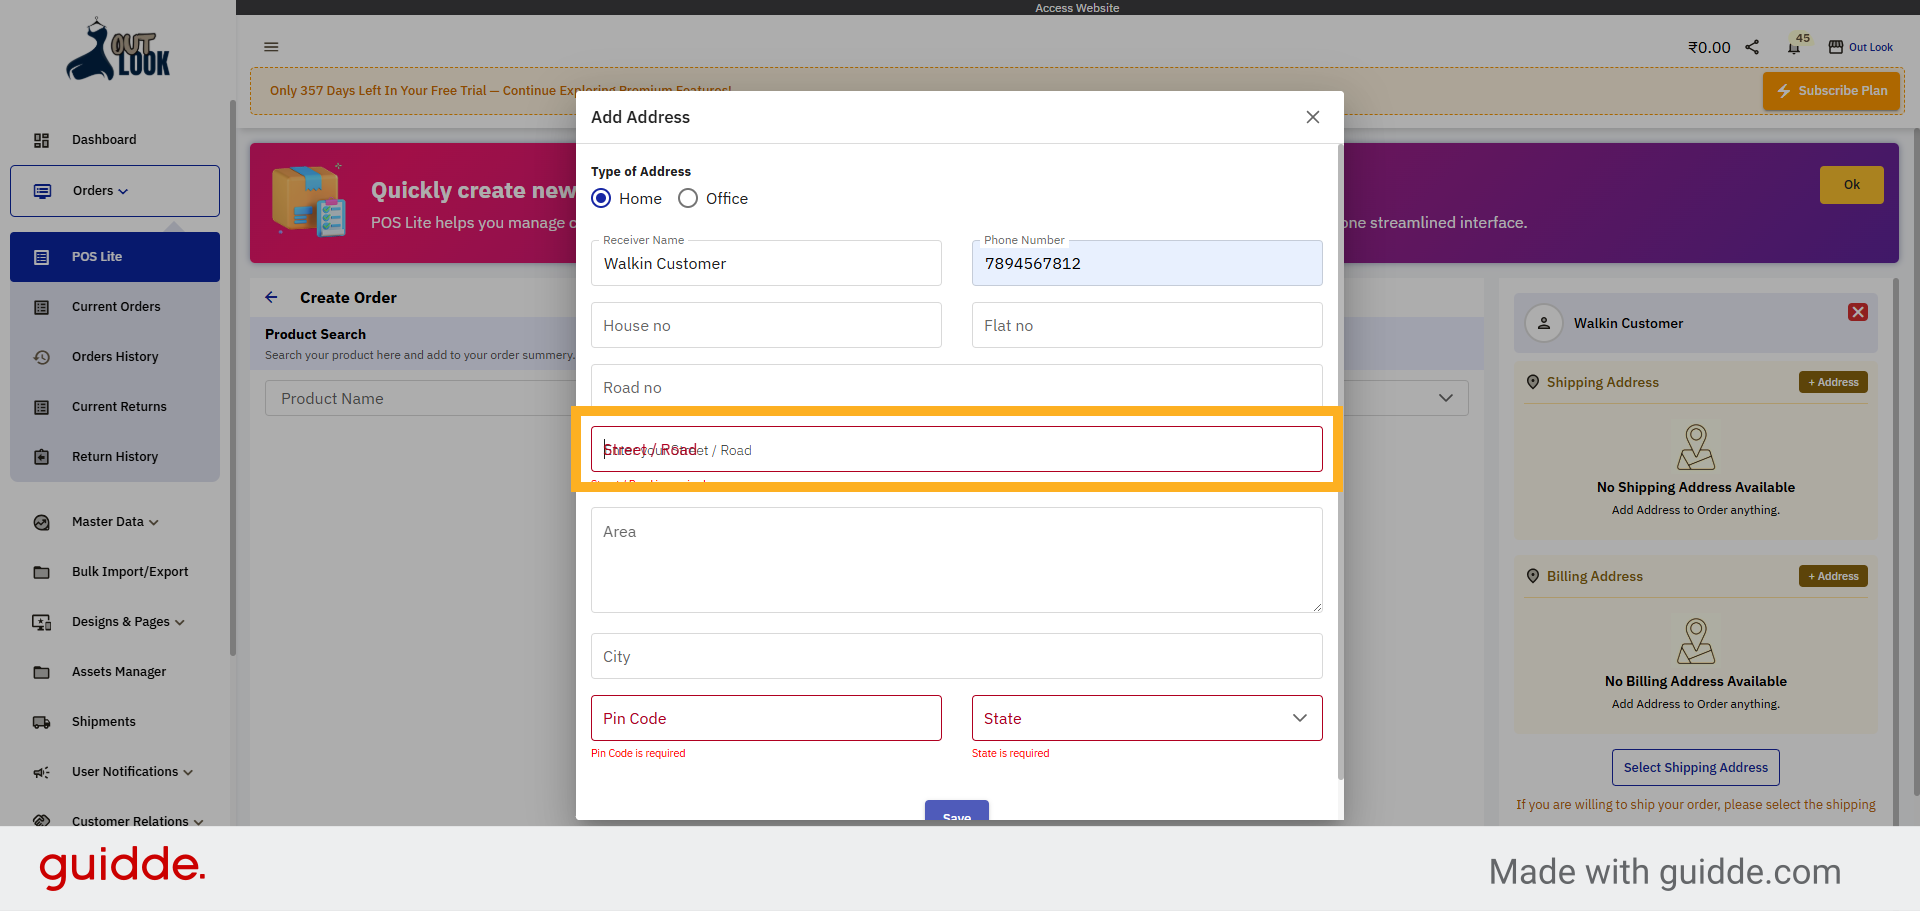The height and width of the screenshot is (911, 1920).
Task: Click the dialog's vertical scrollbar
Action: [1340, 460]
